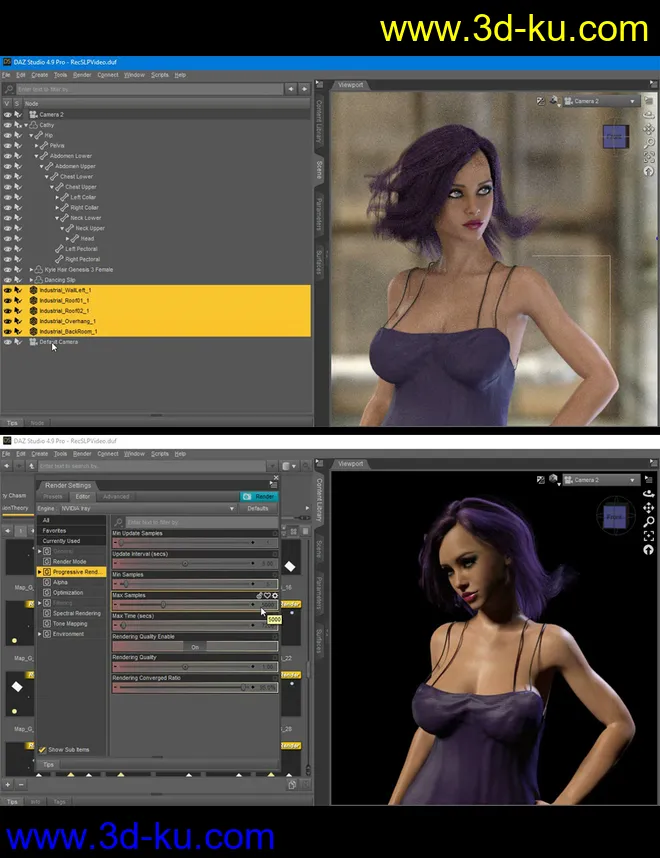The height and width of the screenshot is (858, 660).
Task: Click the figure icon next to Cathy
Action: (x=33, y=125)
